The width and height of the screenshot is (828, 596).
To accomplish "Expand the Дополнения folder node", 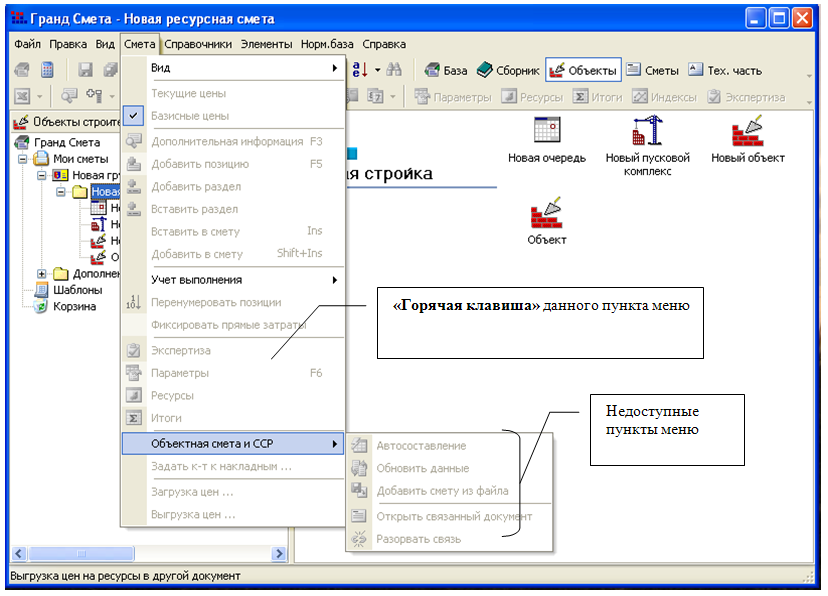I will tap(42, 273).
